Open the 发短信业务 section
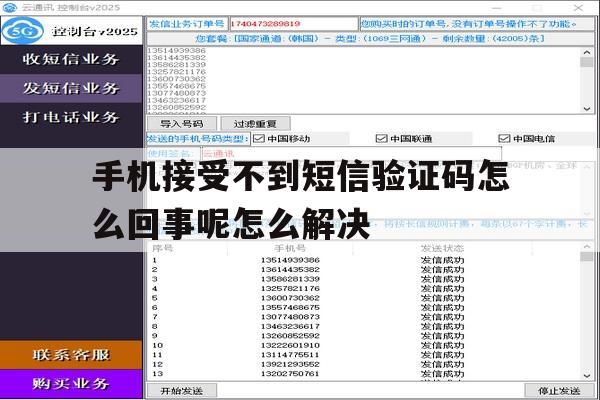The height and width of the screenshot is (400, 600). 71,88
